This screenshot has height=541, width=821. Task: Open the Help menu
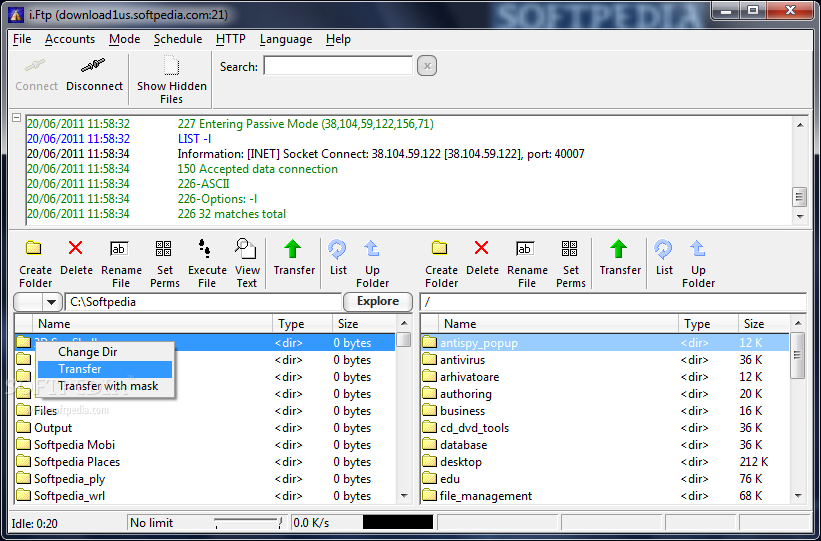338,39
